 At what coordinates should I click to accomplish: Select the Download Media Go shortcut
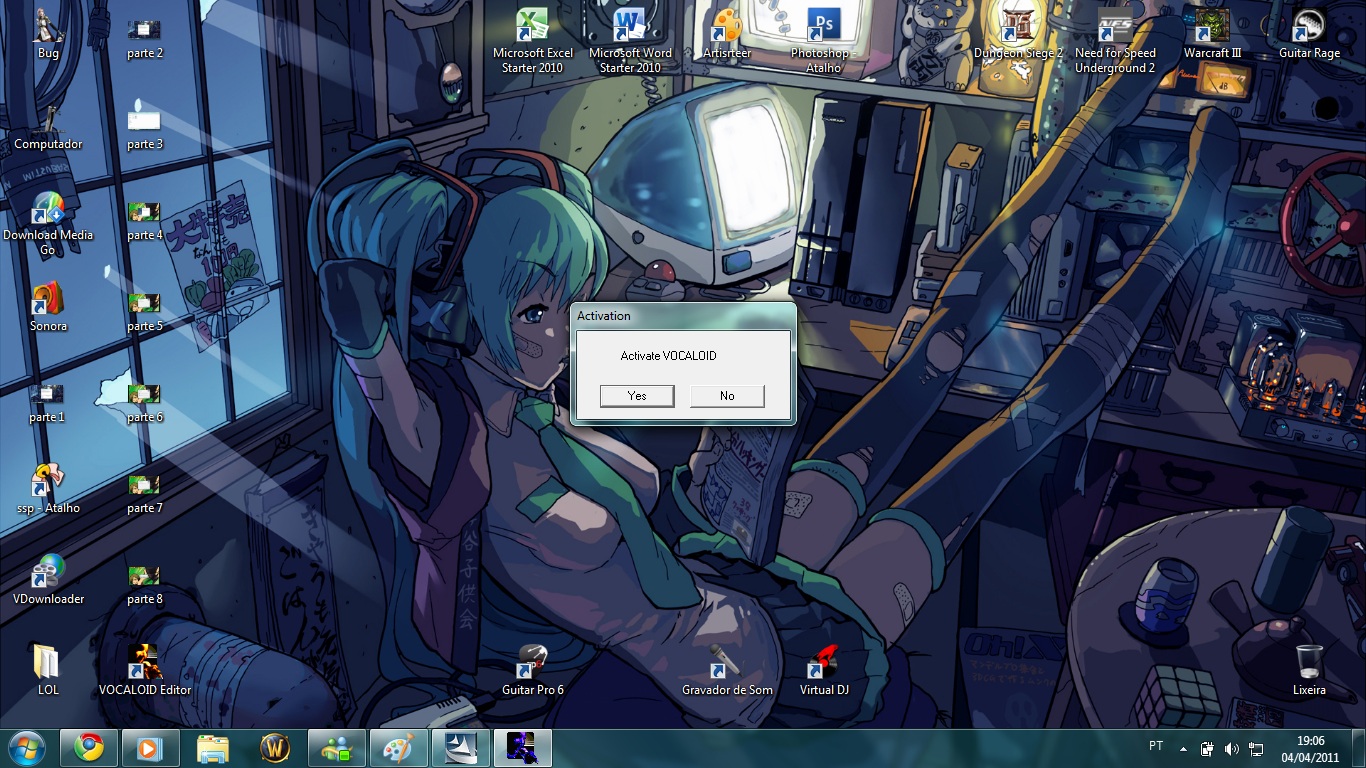pyautogui.click(x=48, y=222)
